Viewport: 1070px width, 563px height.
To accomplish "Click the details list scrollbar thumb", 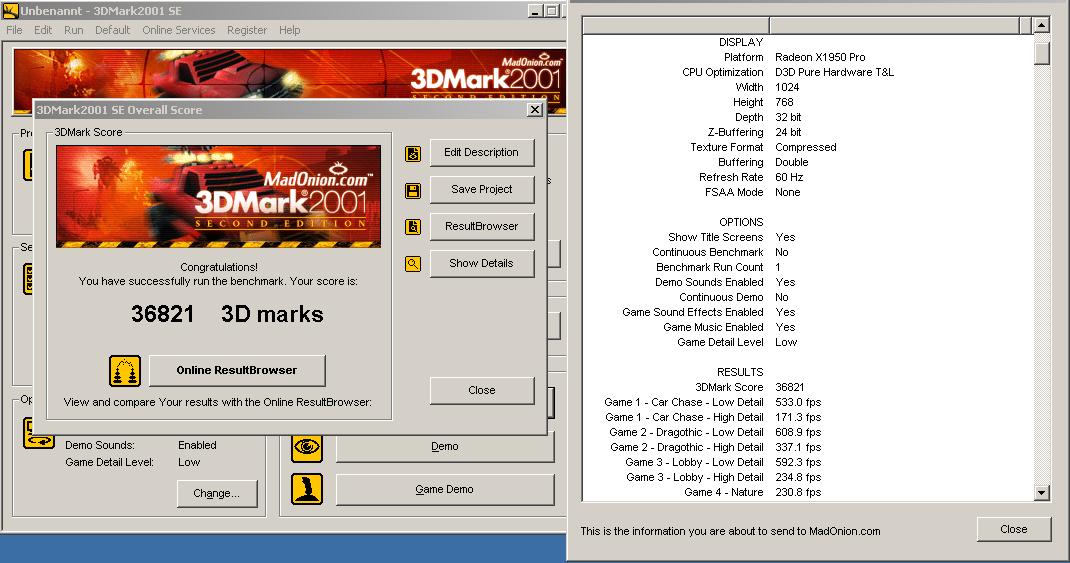I will tap(1041, 53).
